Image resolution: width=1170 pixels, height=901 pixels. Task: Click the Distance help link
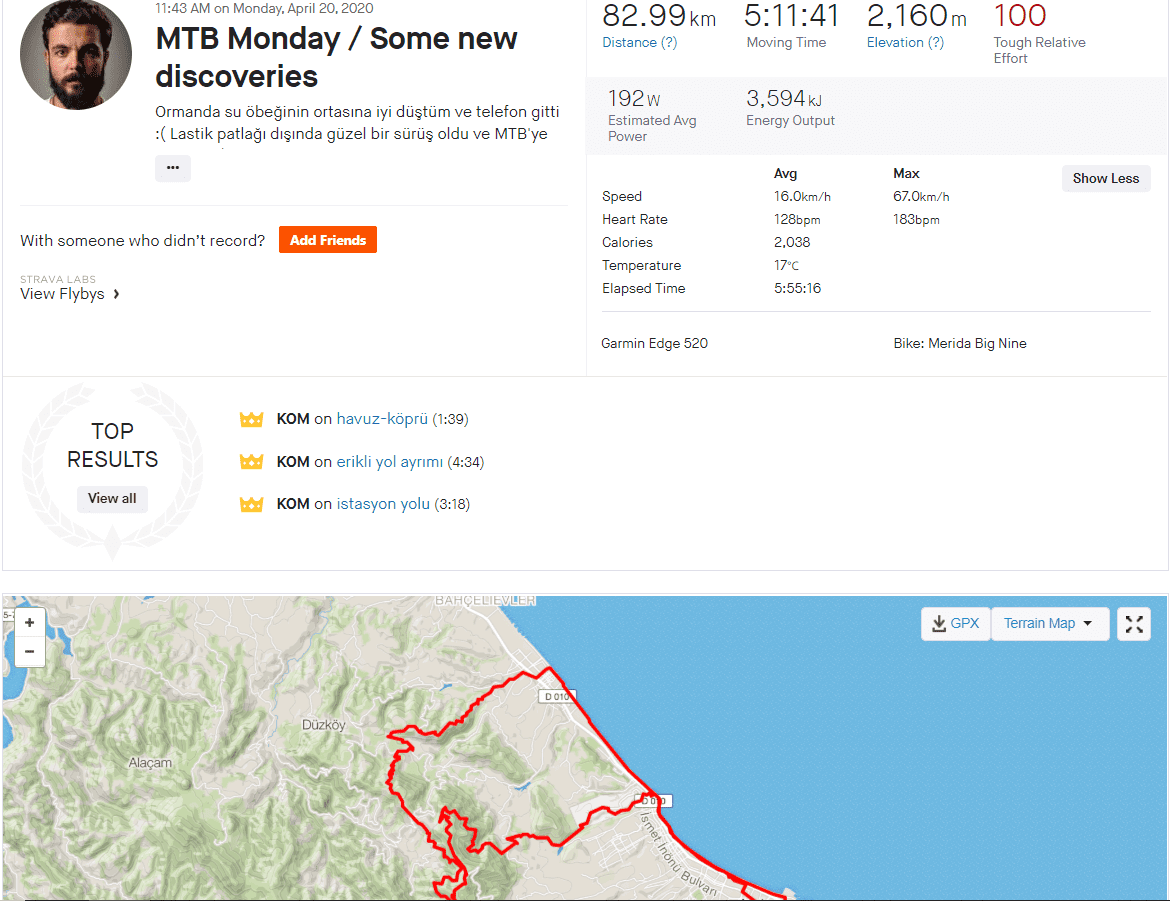point(639,42)
